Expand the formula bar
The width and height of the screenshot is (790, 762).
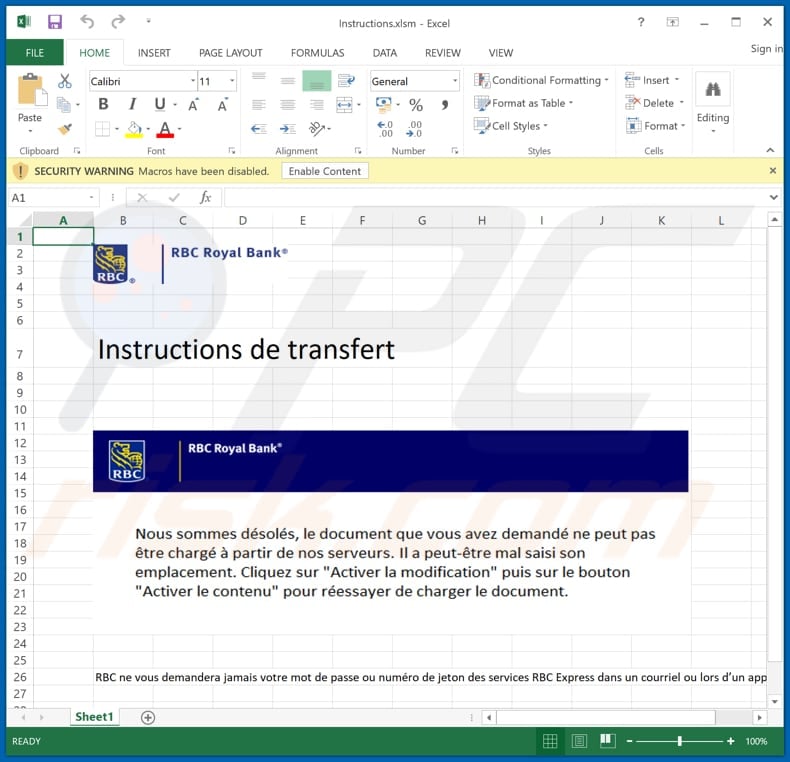[773, 198]
